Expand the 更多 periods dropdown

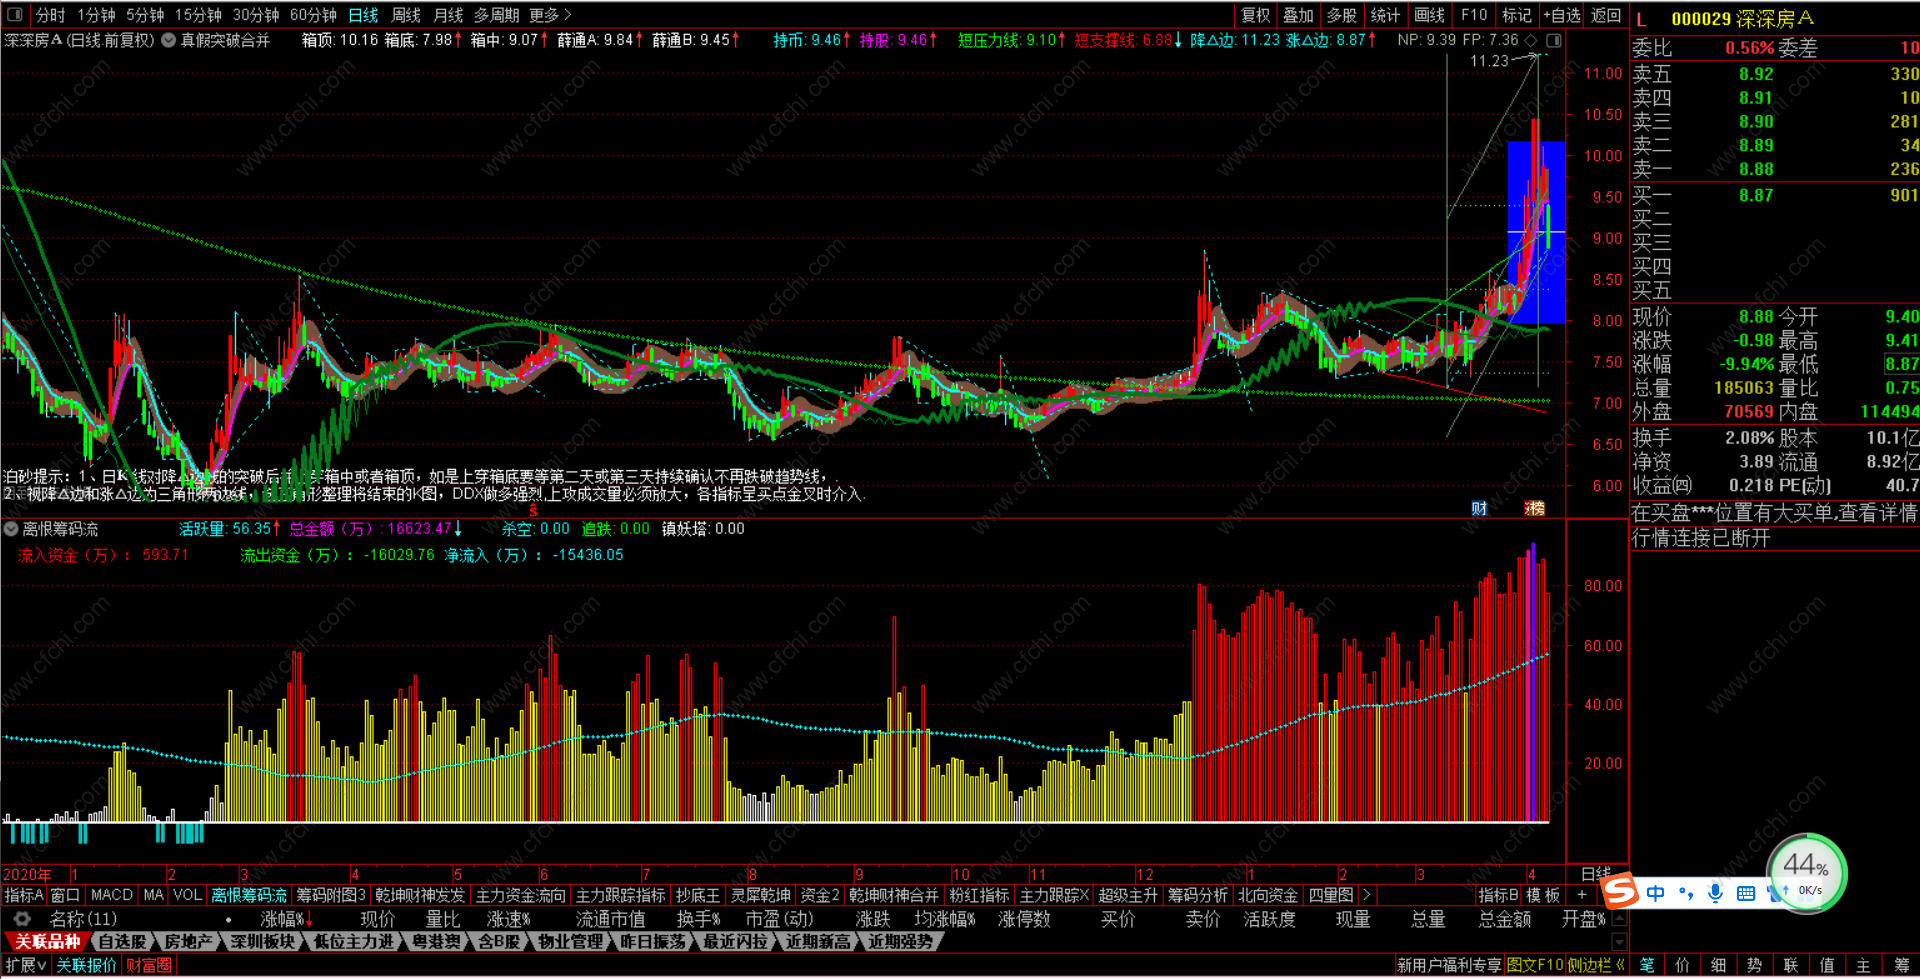coord(551,15)
